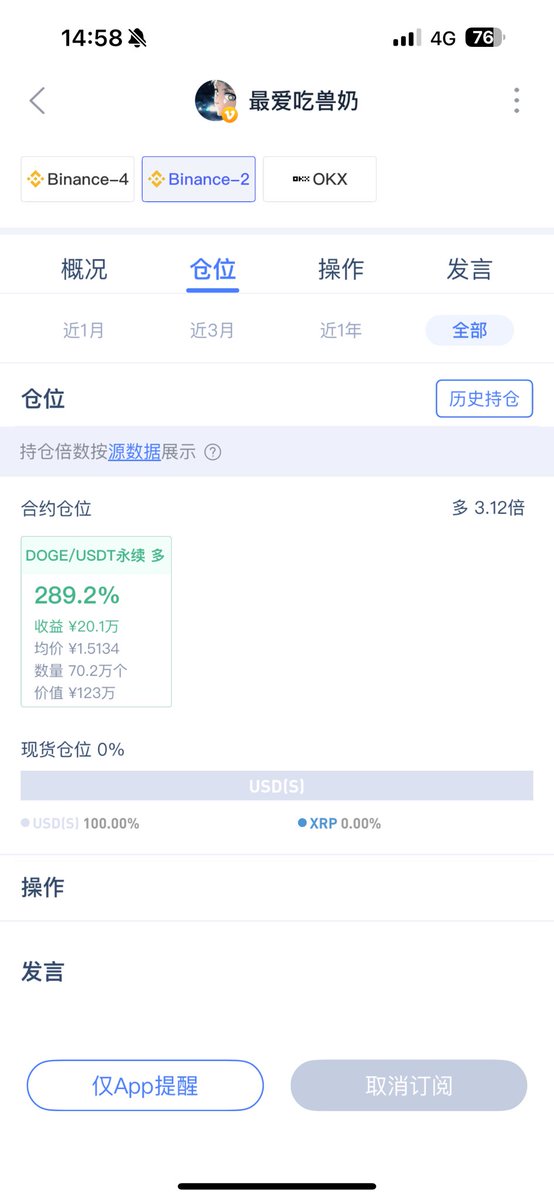Image resolution: width=554 pixels, height=1200 pixels.
Task: Switch to the 操作 tab
Action: (341, 269)
